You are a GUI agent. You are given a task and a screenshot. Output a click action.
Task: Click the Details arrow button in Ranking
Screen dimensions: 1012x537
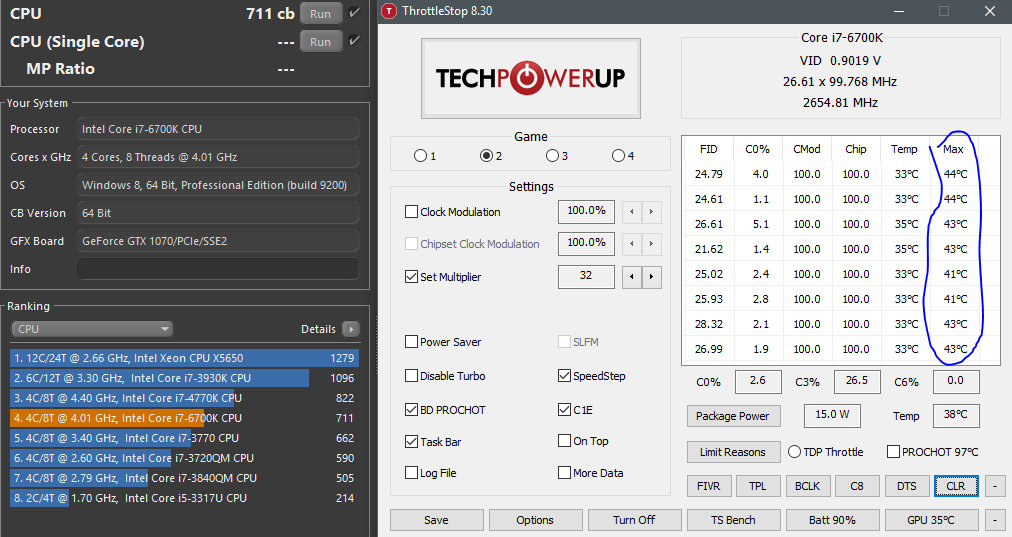351,329
